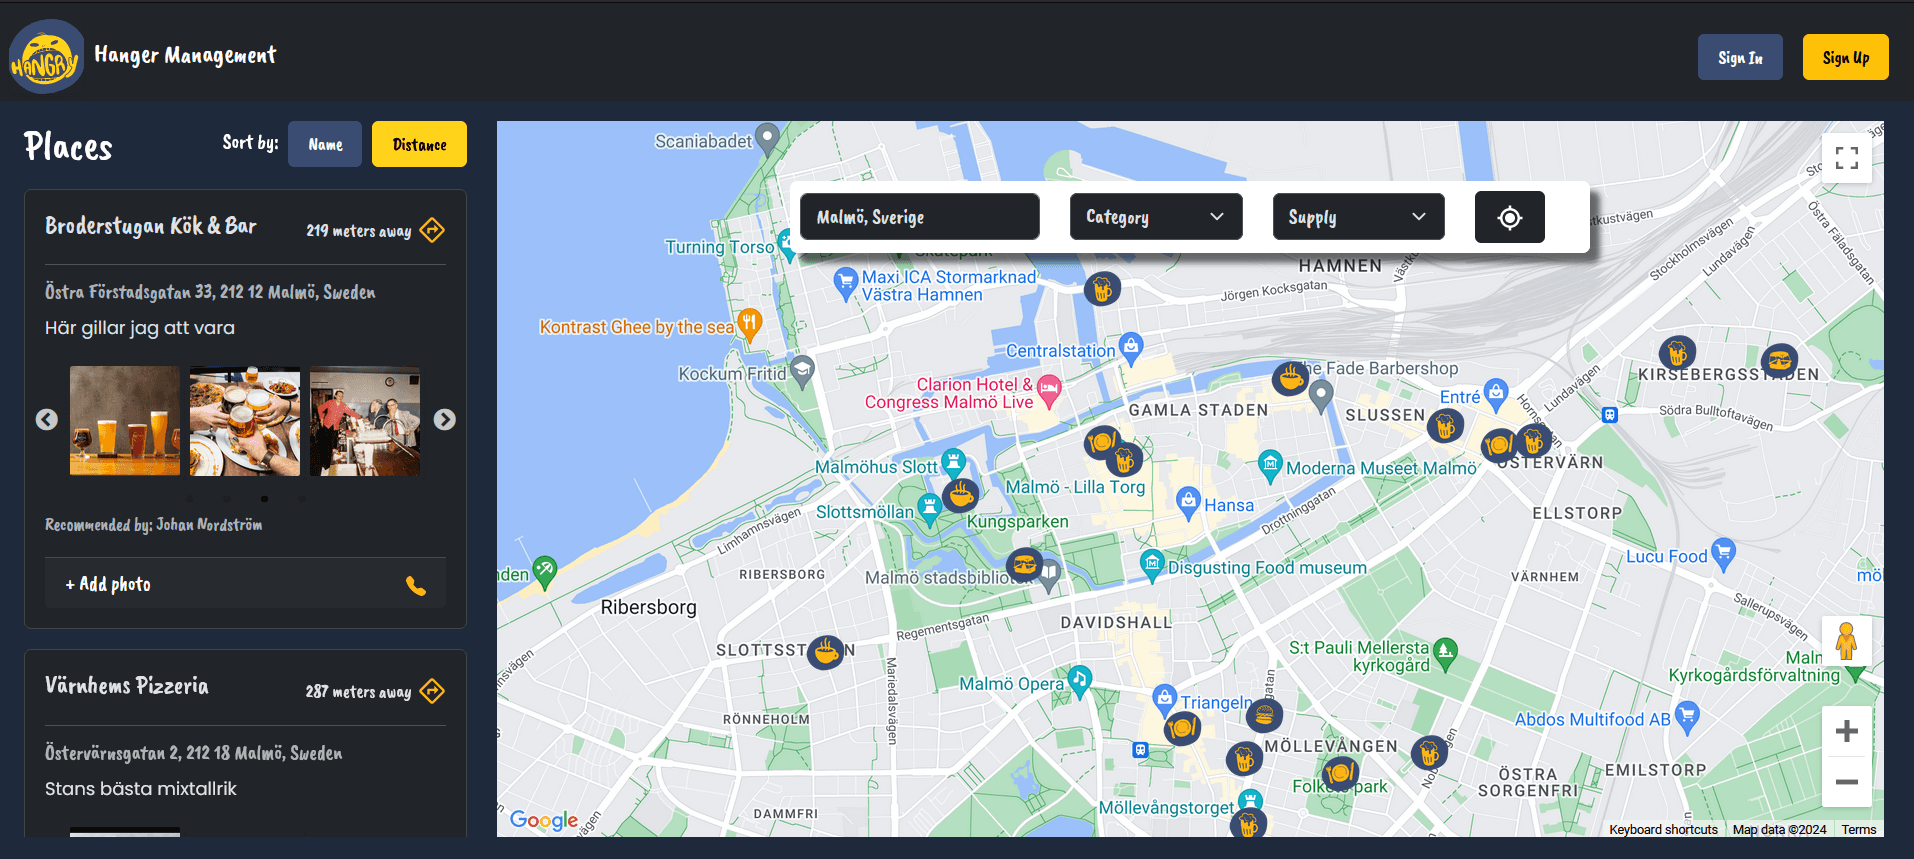The width and height of the screenshot is (1914, 859).
Task: Open Disgusting Food museum pin
Action: click(x=1152, y=565)
